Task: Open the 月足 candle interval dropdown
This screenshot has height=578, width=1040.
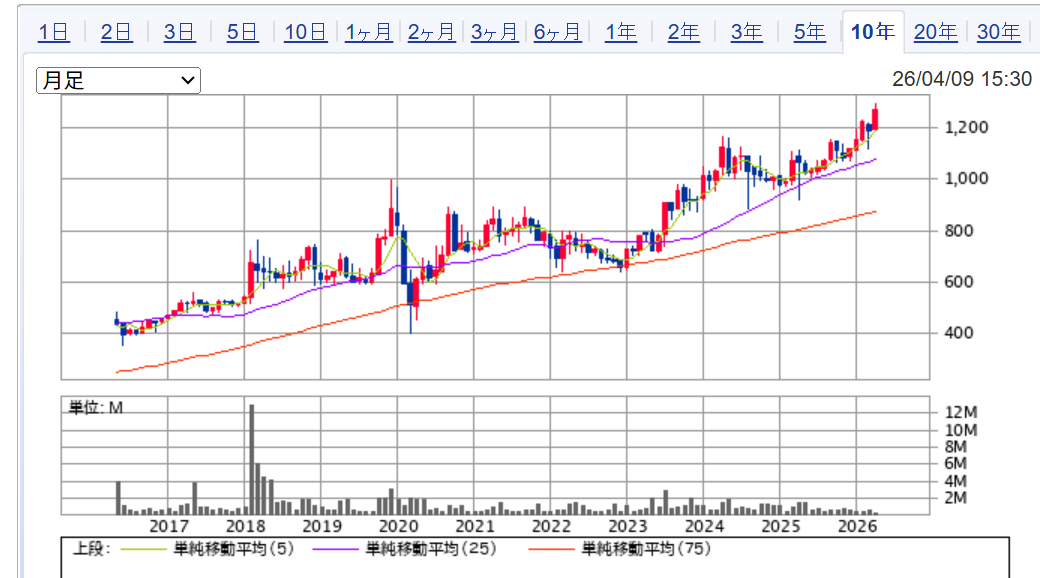Action: [118, 81]
